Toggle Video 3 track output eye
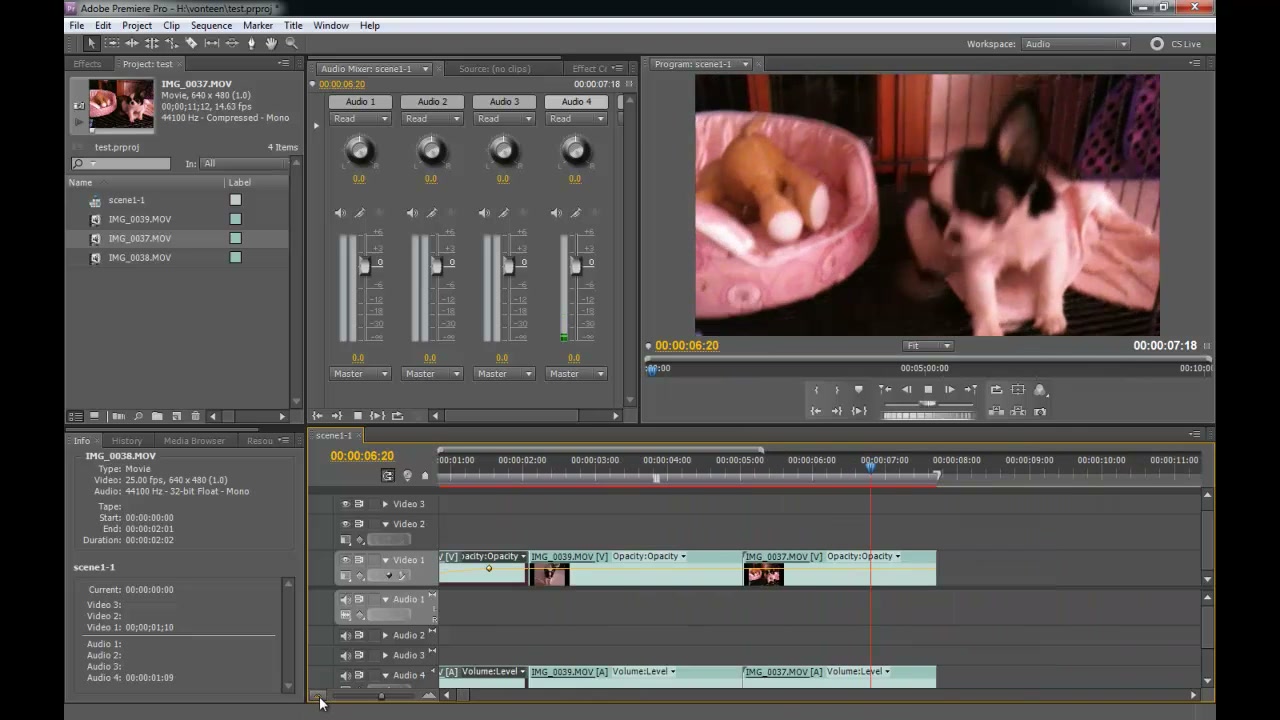Screen dimensions: 1280x720 coord(345,504)
